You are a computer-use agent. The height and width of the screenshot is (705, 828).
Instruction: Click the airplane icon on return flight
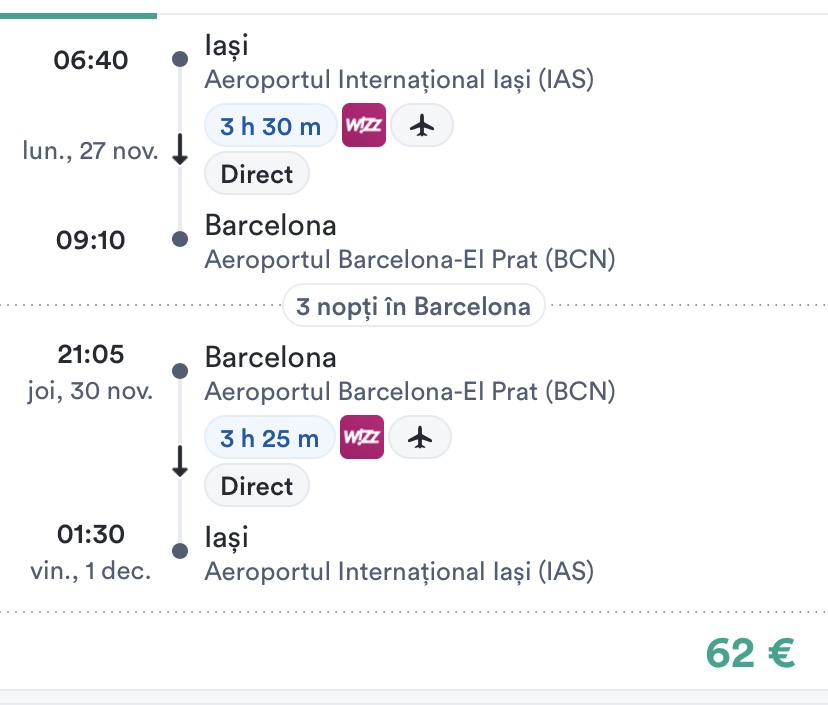point(420,438)
